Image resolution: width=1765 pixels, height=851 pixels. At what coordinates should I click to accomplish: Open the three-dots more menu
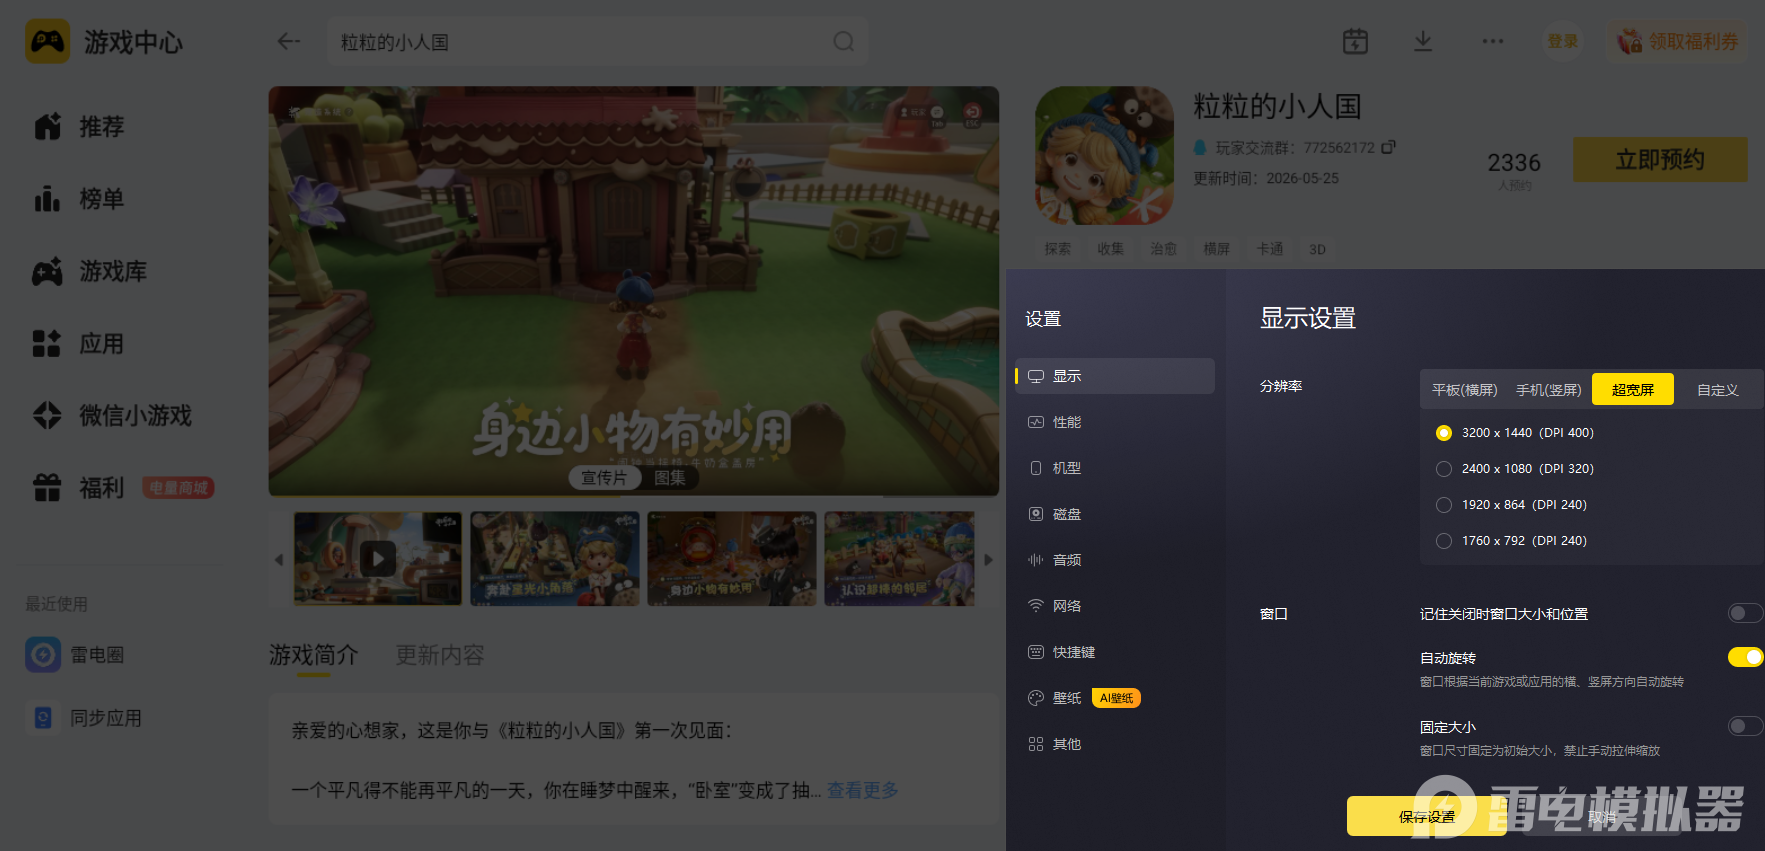pyautogui.click(x=1493, y=41)
